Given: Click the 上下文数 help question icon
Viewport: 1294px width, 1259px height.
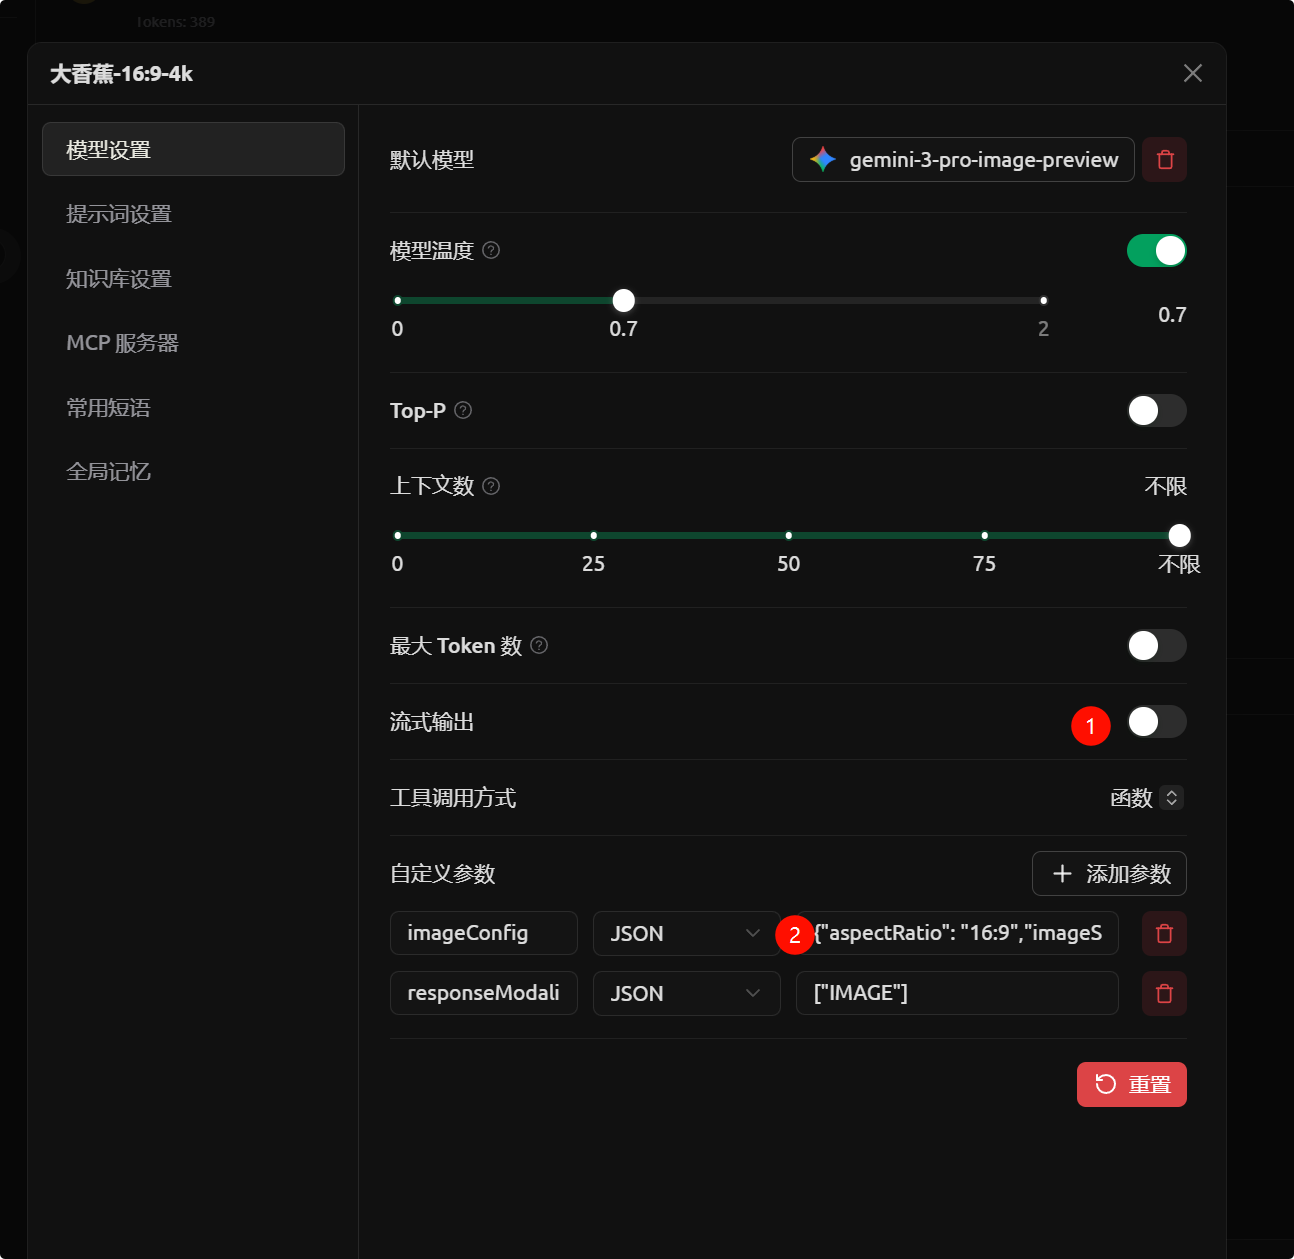Looking at the screenshot, I should coord(490,486).
